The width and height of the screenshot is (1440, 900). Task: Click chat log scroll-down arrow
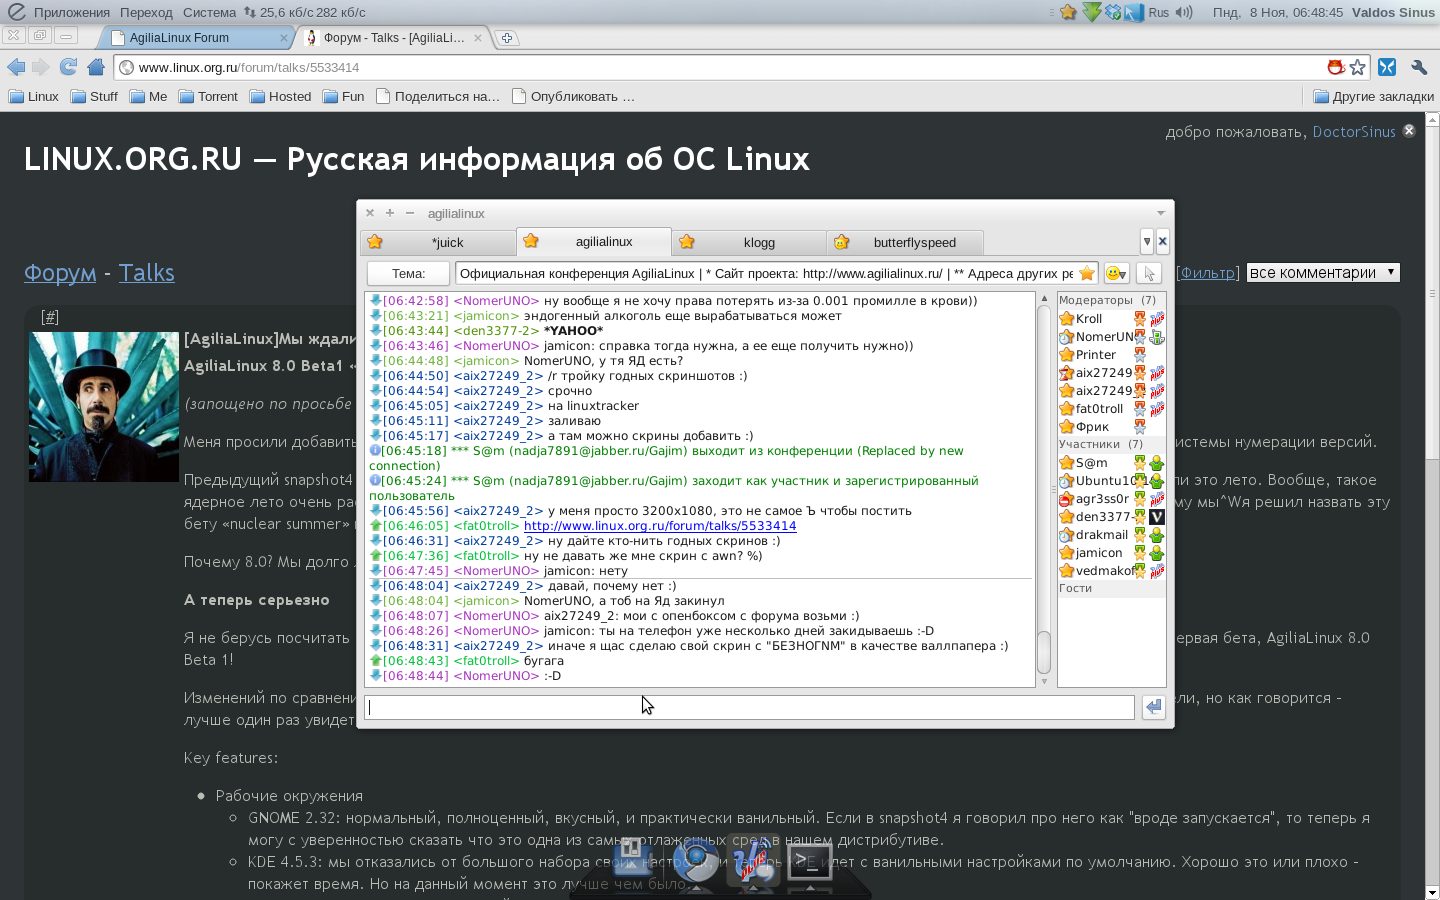tap(1044, 681)
